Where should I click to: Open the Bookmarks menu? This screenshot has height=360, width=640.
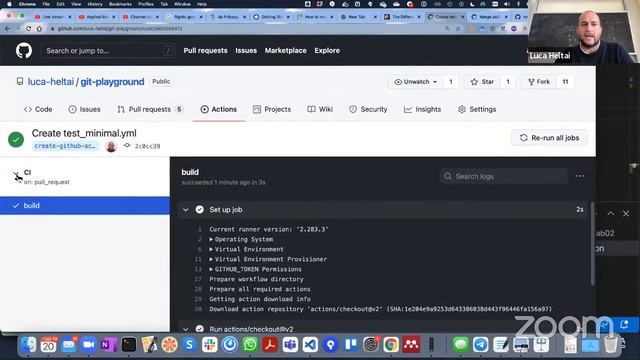coord(120,4)
